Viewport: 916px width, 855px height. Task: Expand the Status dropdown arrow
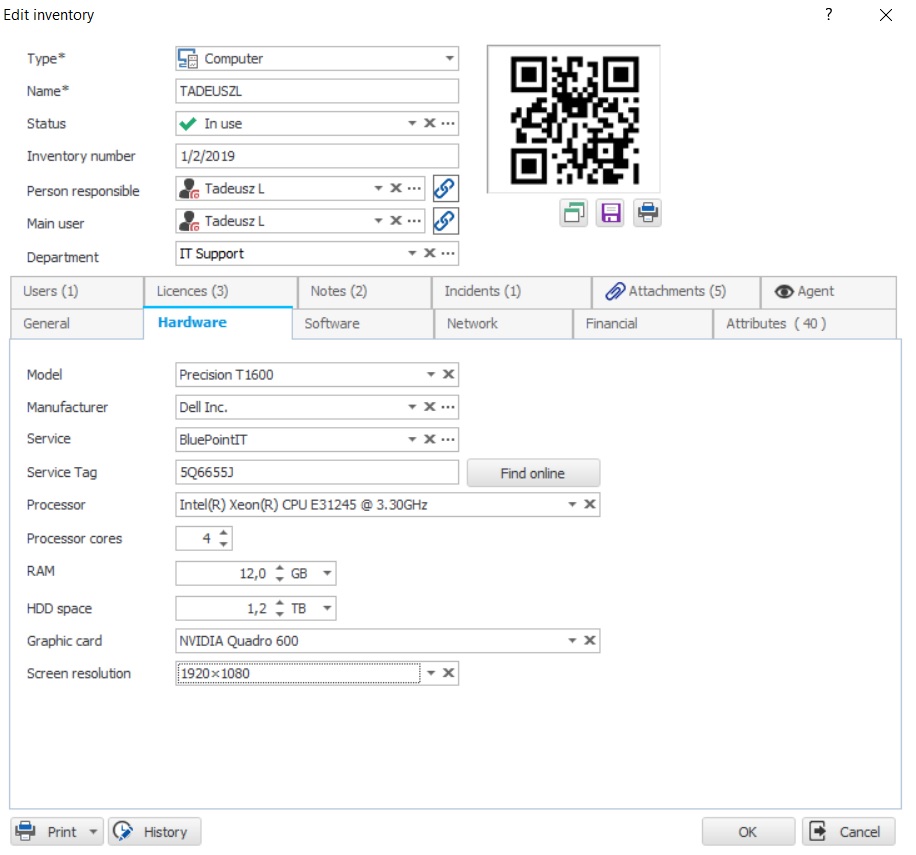click(x=412, y=123)
